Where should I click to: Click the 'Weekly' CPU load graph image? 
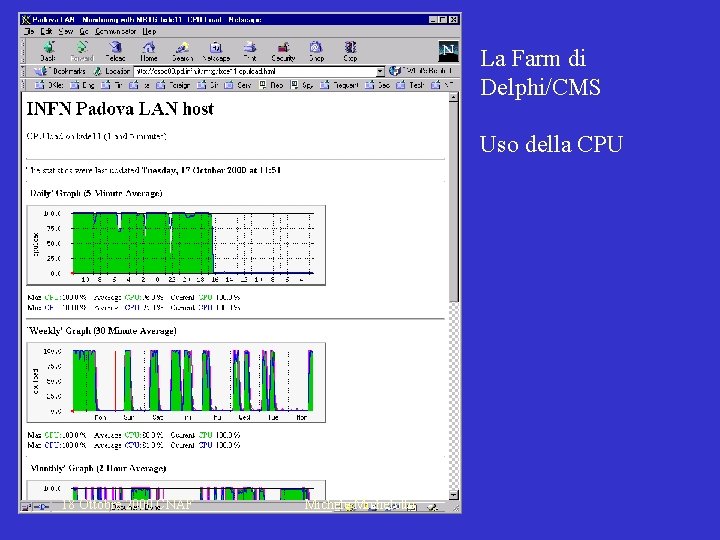pos(176,382)
